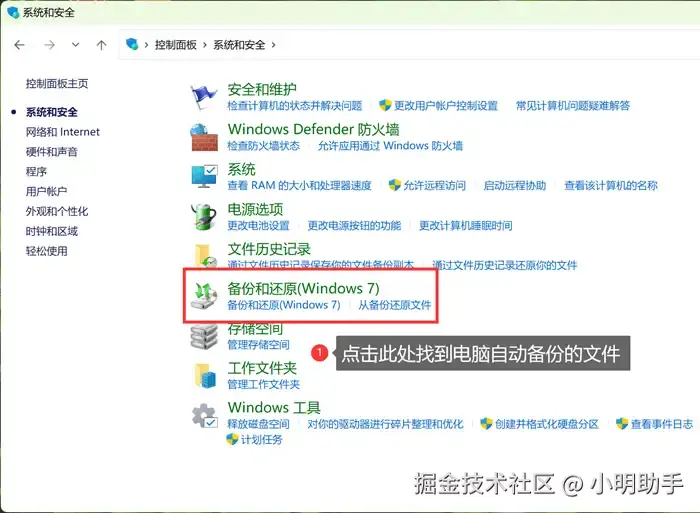Open 控制面板主页 in the sidebar
This screenshot has width=700, height=513.
click(x=57, y=83)
